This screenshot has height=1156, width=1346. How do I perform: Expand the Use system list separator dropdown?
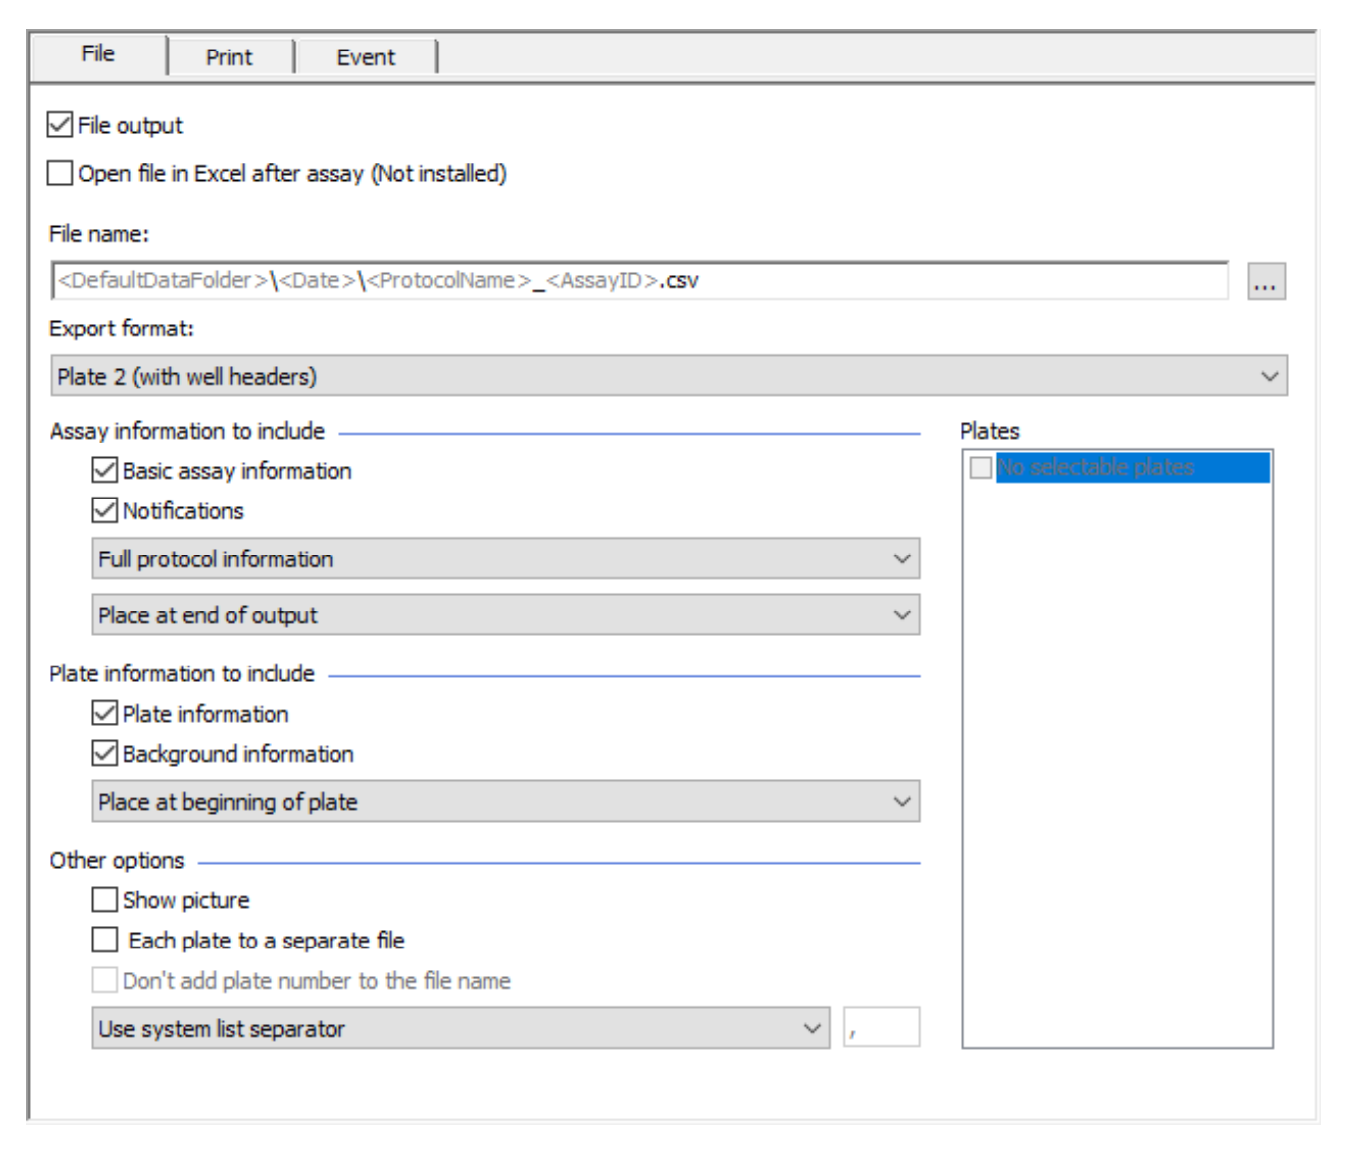[x=811, y=1026]
